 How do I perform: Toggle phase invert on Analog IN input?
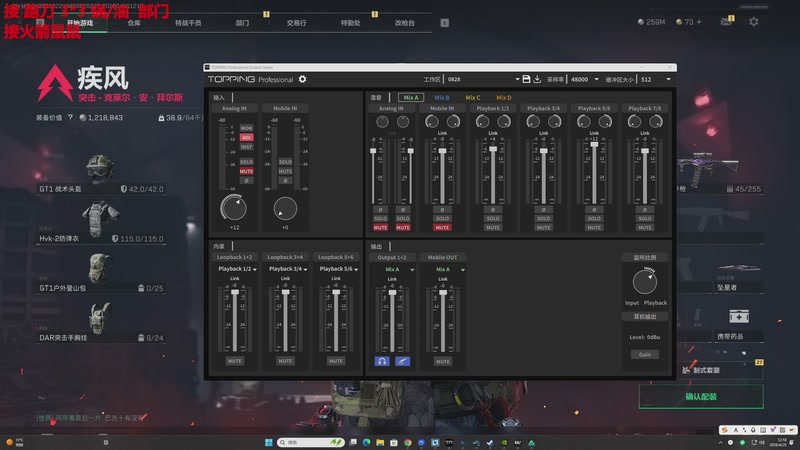(x=246, y=181)
